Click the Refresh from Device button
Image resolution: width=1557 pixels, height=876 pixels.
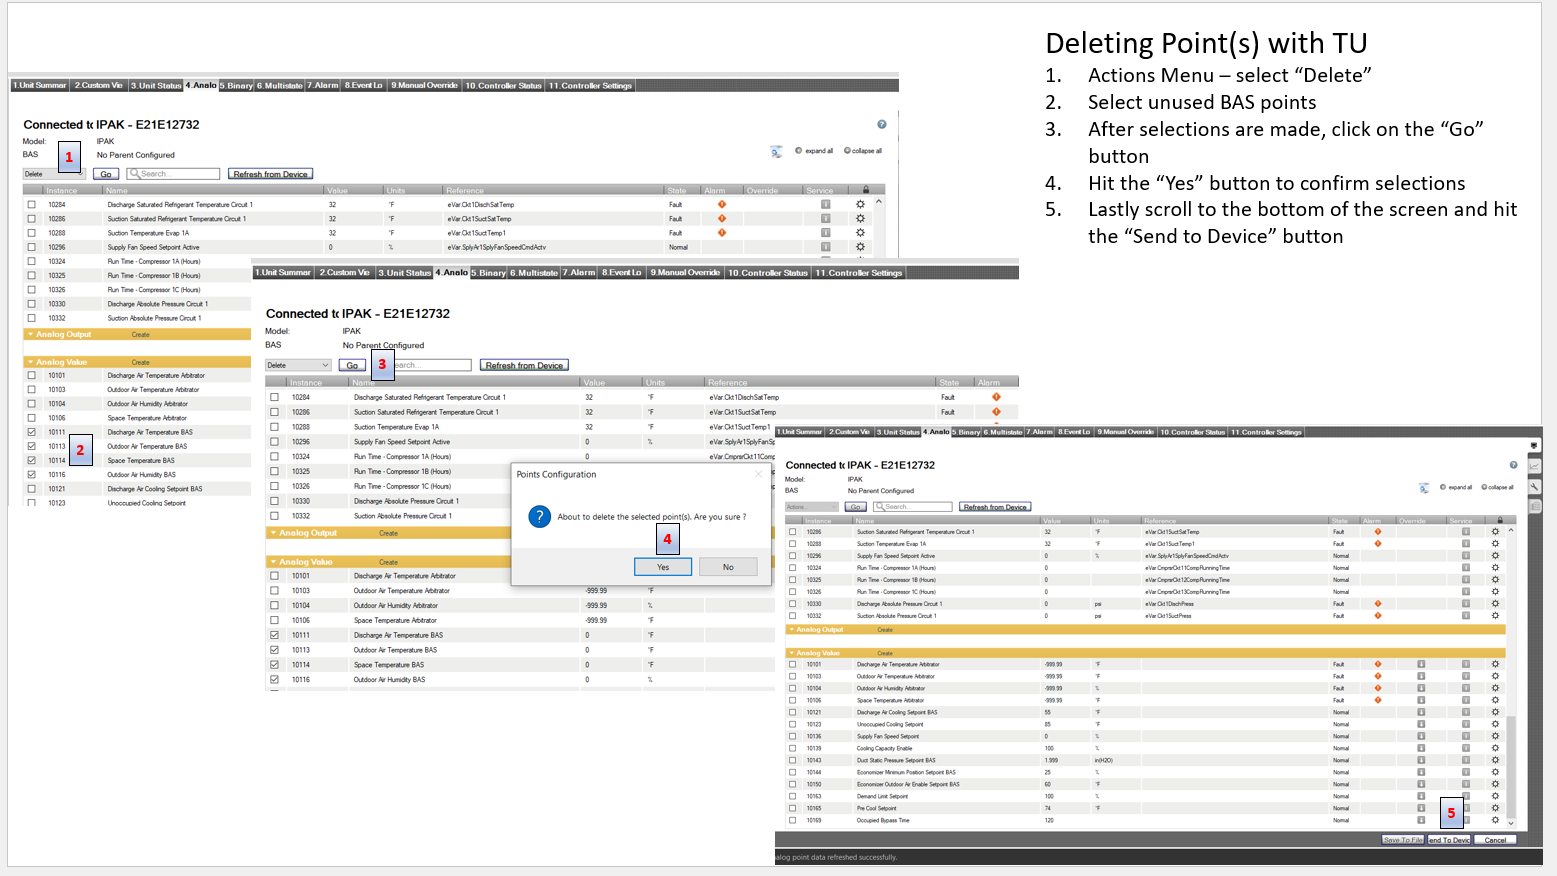270,173
